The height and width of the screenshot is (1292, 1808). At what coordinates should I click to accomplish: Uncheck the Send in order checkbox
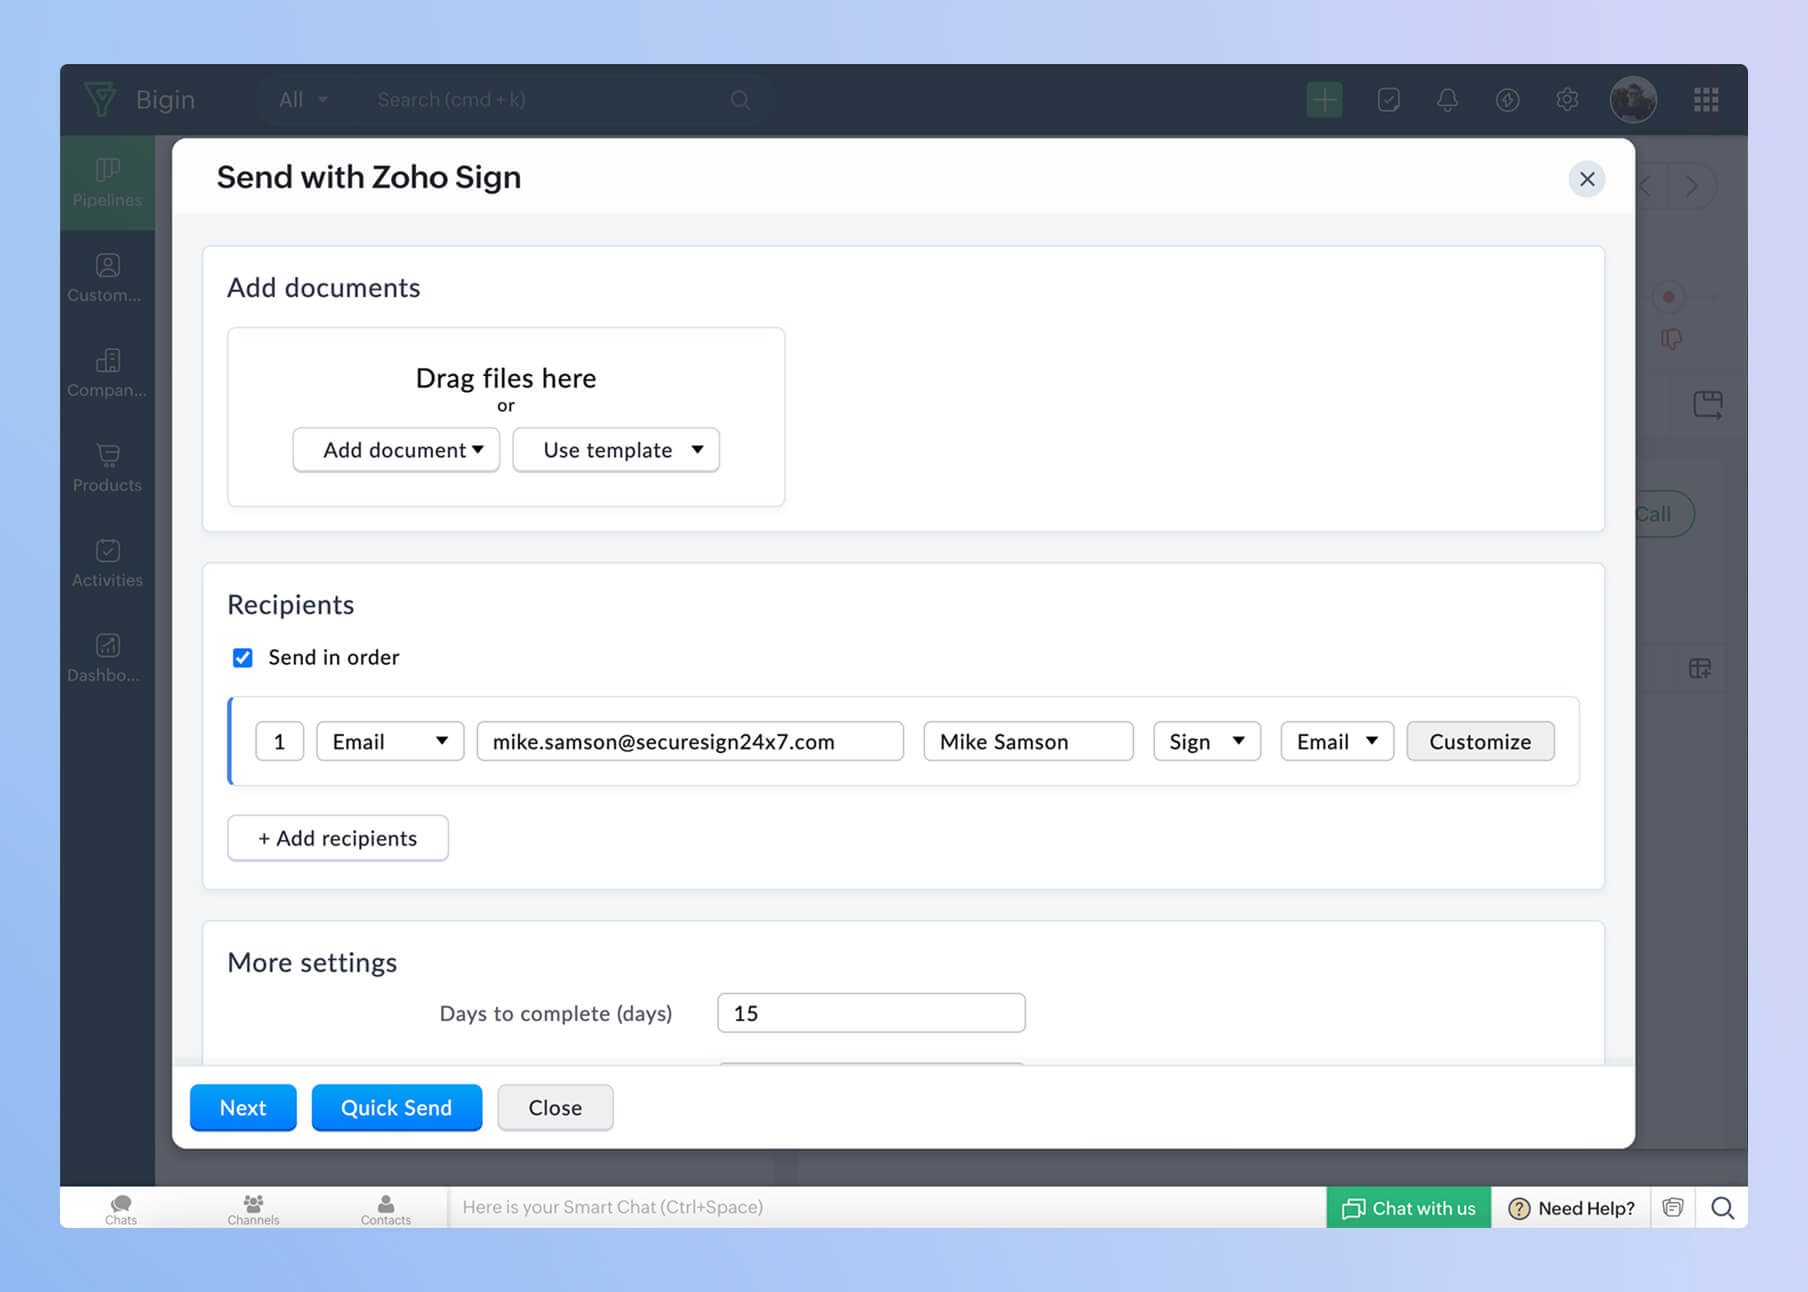[242, 657]
